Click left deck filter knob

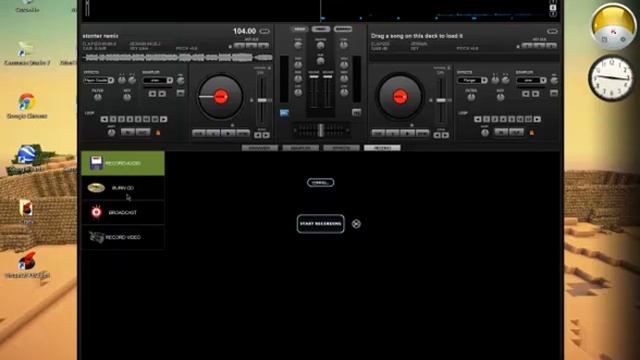tap(98, 98)
